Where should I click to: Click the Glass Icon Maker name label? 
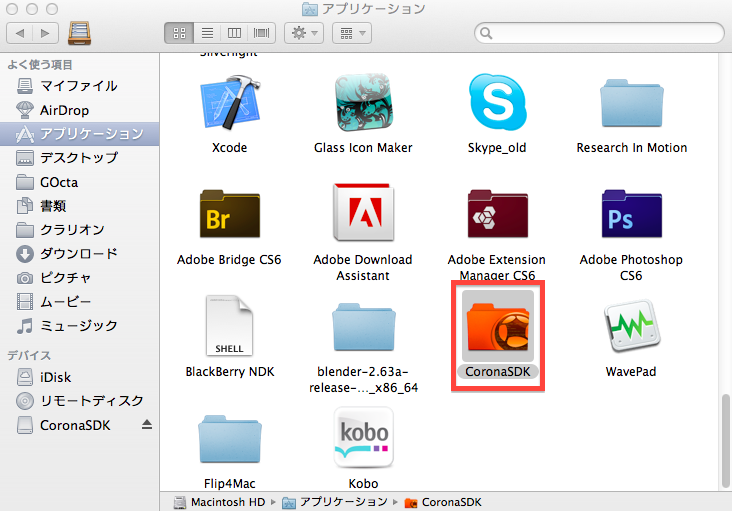pos(363,148)
